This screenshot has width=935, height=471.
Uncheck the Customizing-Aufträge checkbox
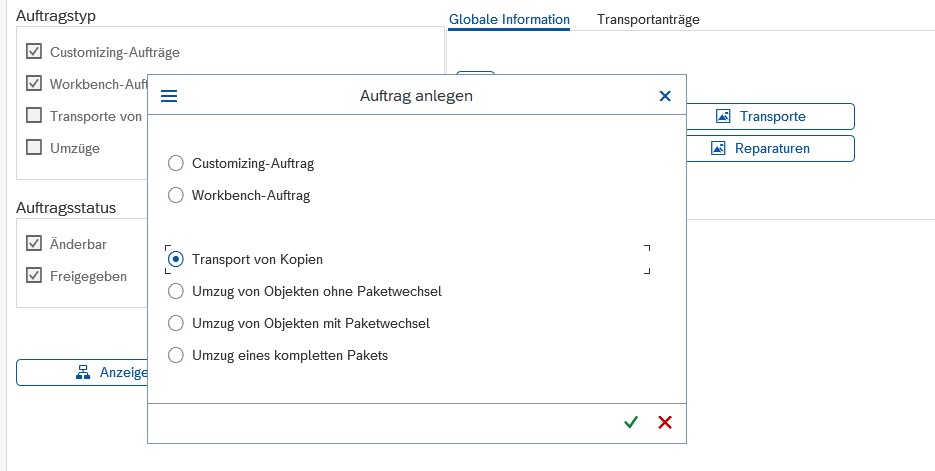point(34,51)
